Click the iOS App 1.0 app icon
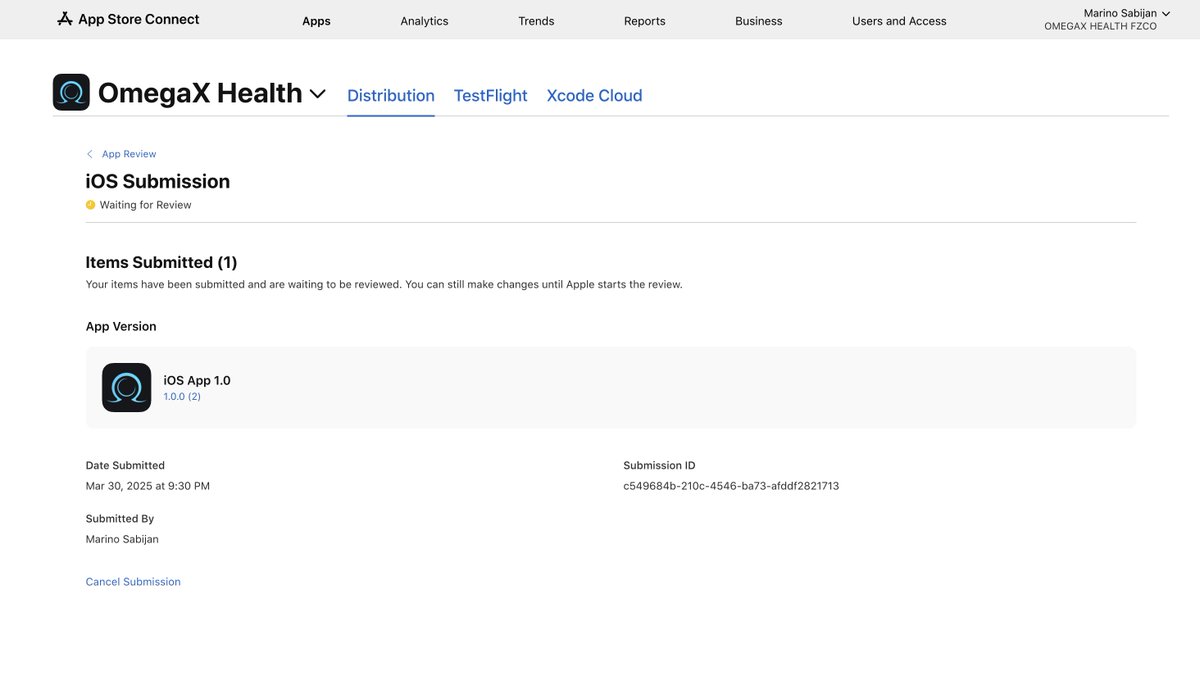Viewport: 1200px width, 694px height. click(x=127, y=387)
